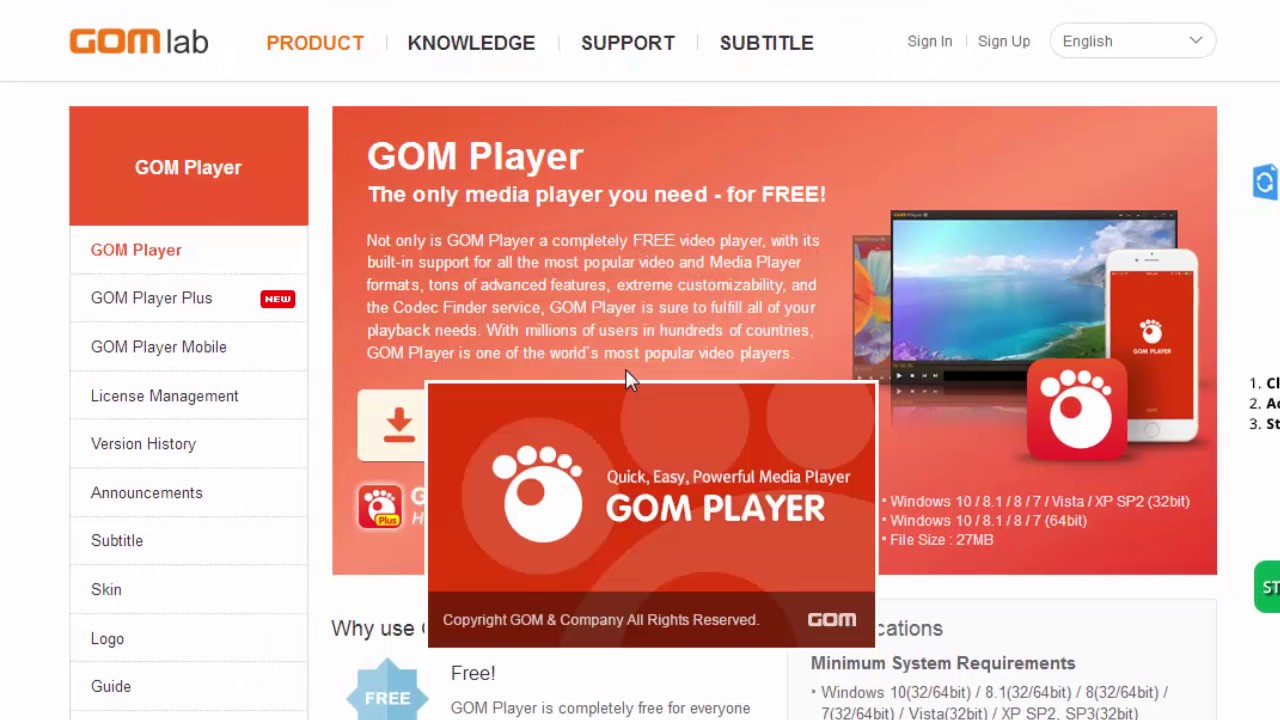Screen dimensions: 1280x720
Task: Open the KNOWLEDGE menu
Action: click(x=471, y=43)
